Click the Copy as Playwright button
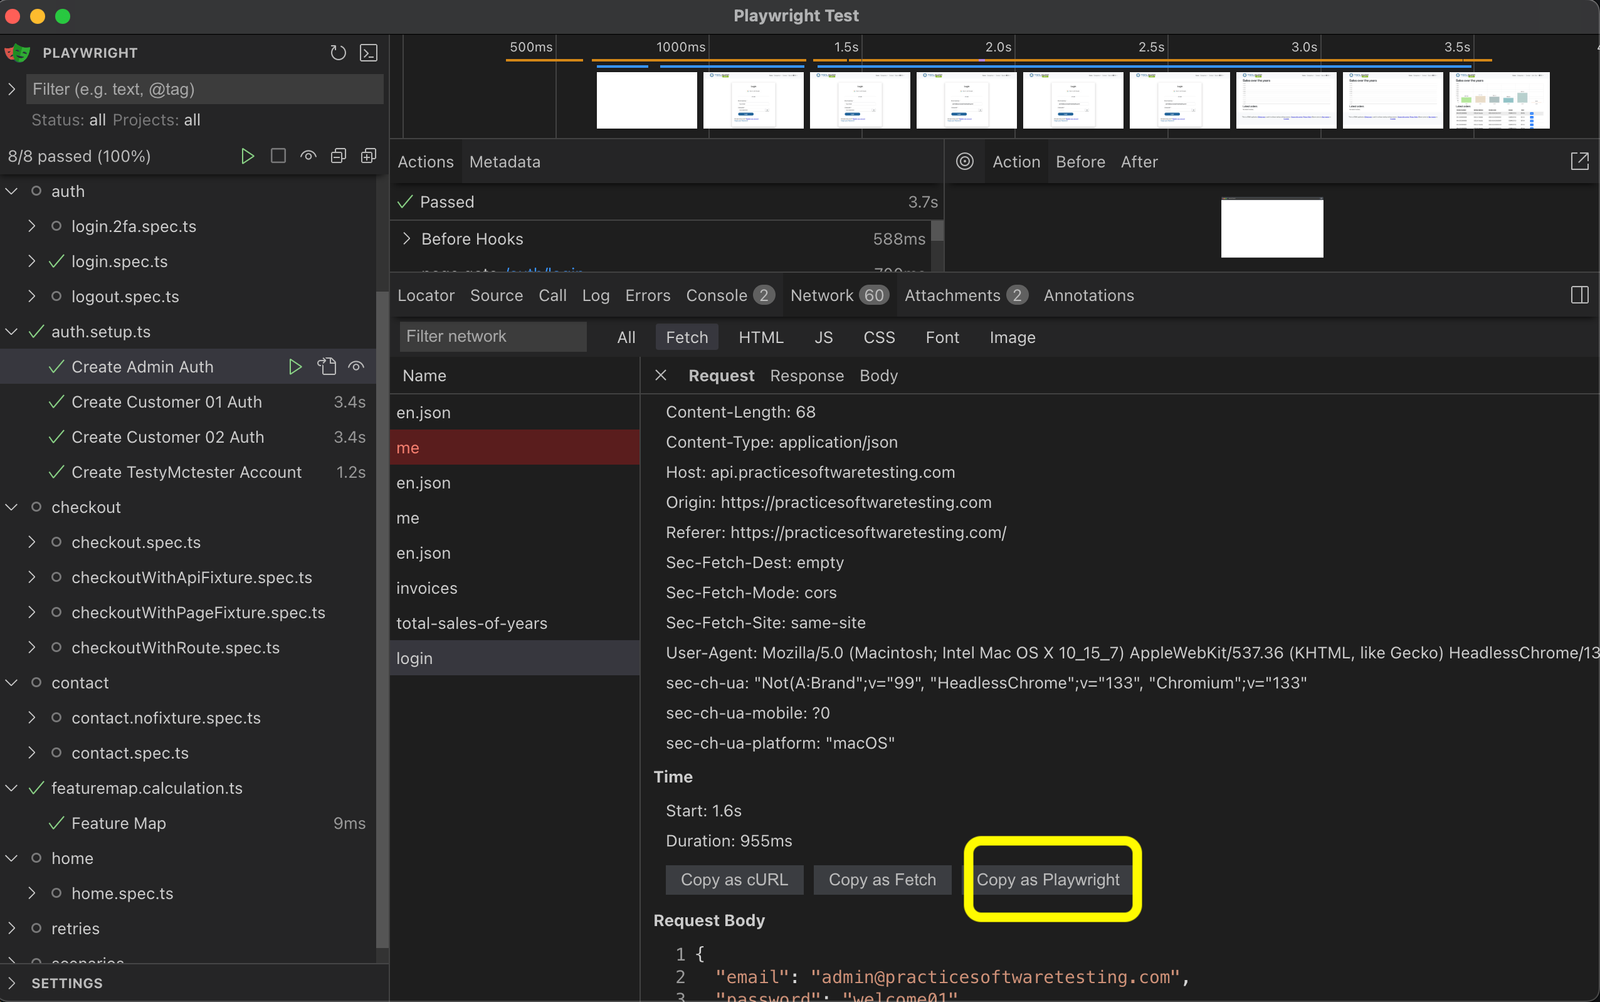Image resolution: width=1600 pixels, height=1002 pixels. (x=1049, y=880)
